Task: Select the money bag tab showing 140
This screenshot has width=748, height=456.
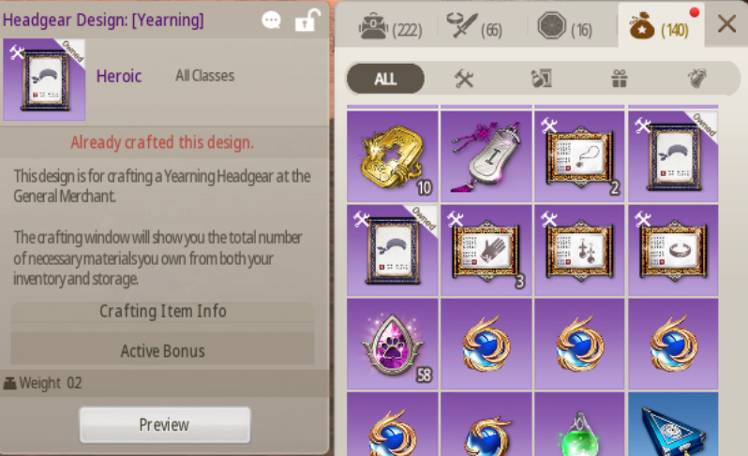Action: point(660,26)
